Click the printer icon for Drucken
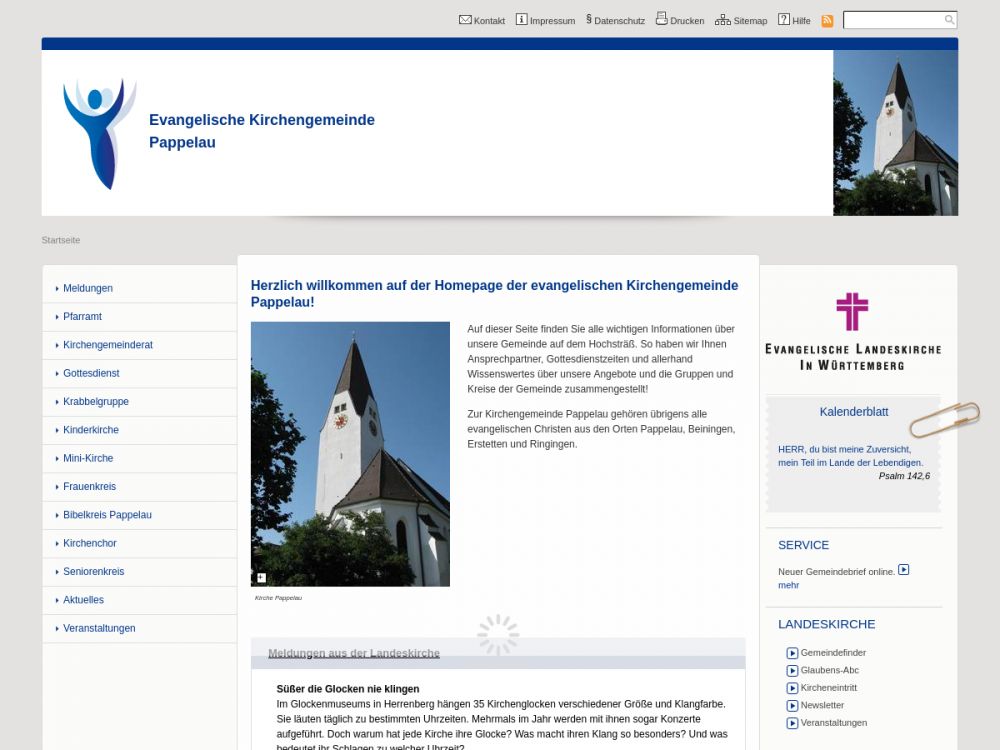1000x750 pixels. [661, 19]
